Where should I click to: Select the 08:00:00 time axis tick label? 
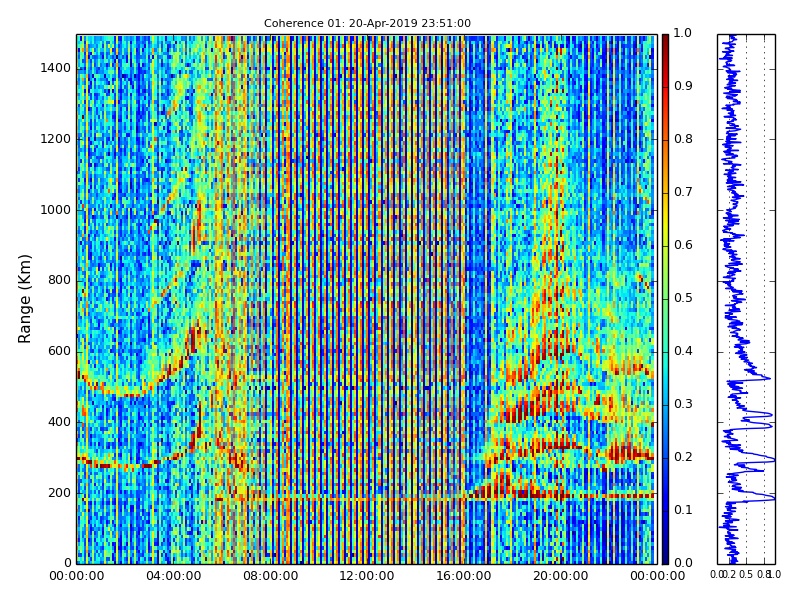[x=270, y=576]
